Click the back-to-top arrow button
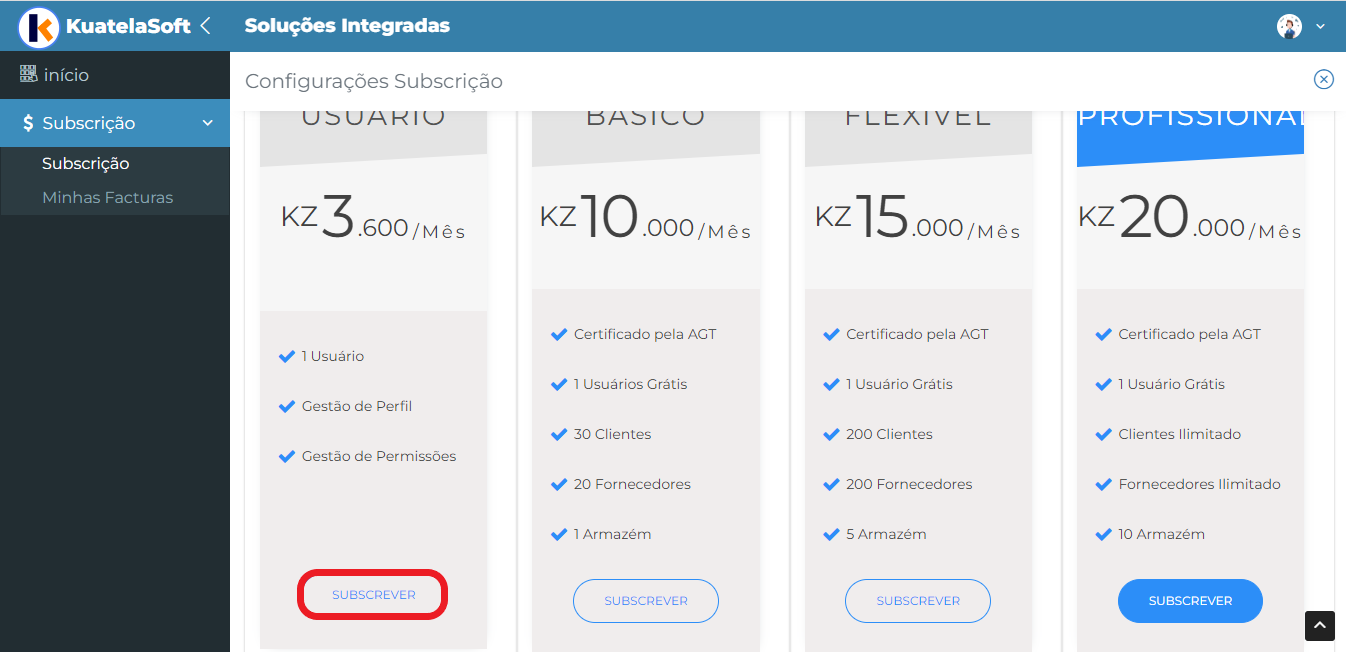Image resolution: width=1346 pixels, height=652 pixels. pos(1320,626)
